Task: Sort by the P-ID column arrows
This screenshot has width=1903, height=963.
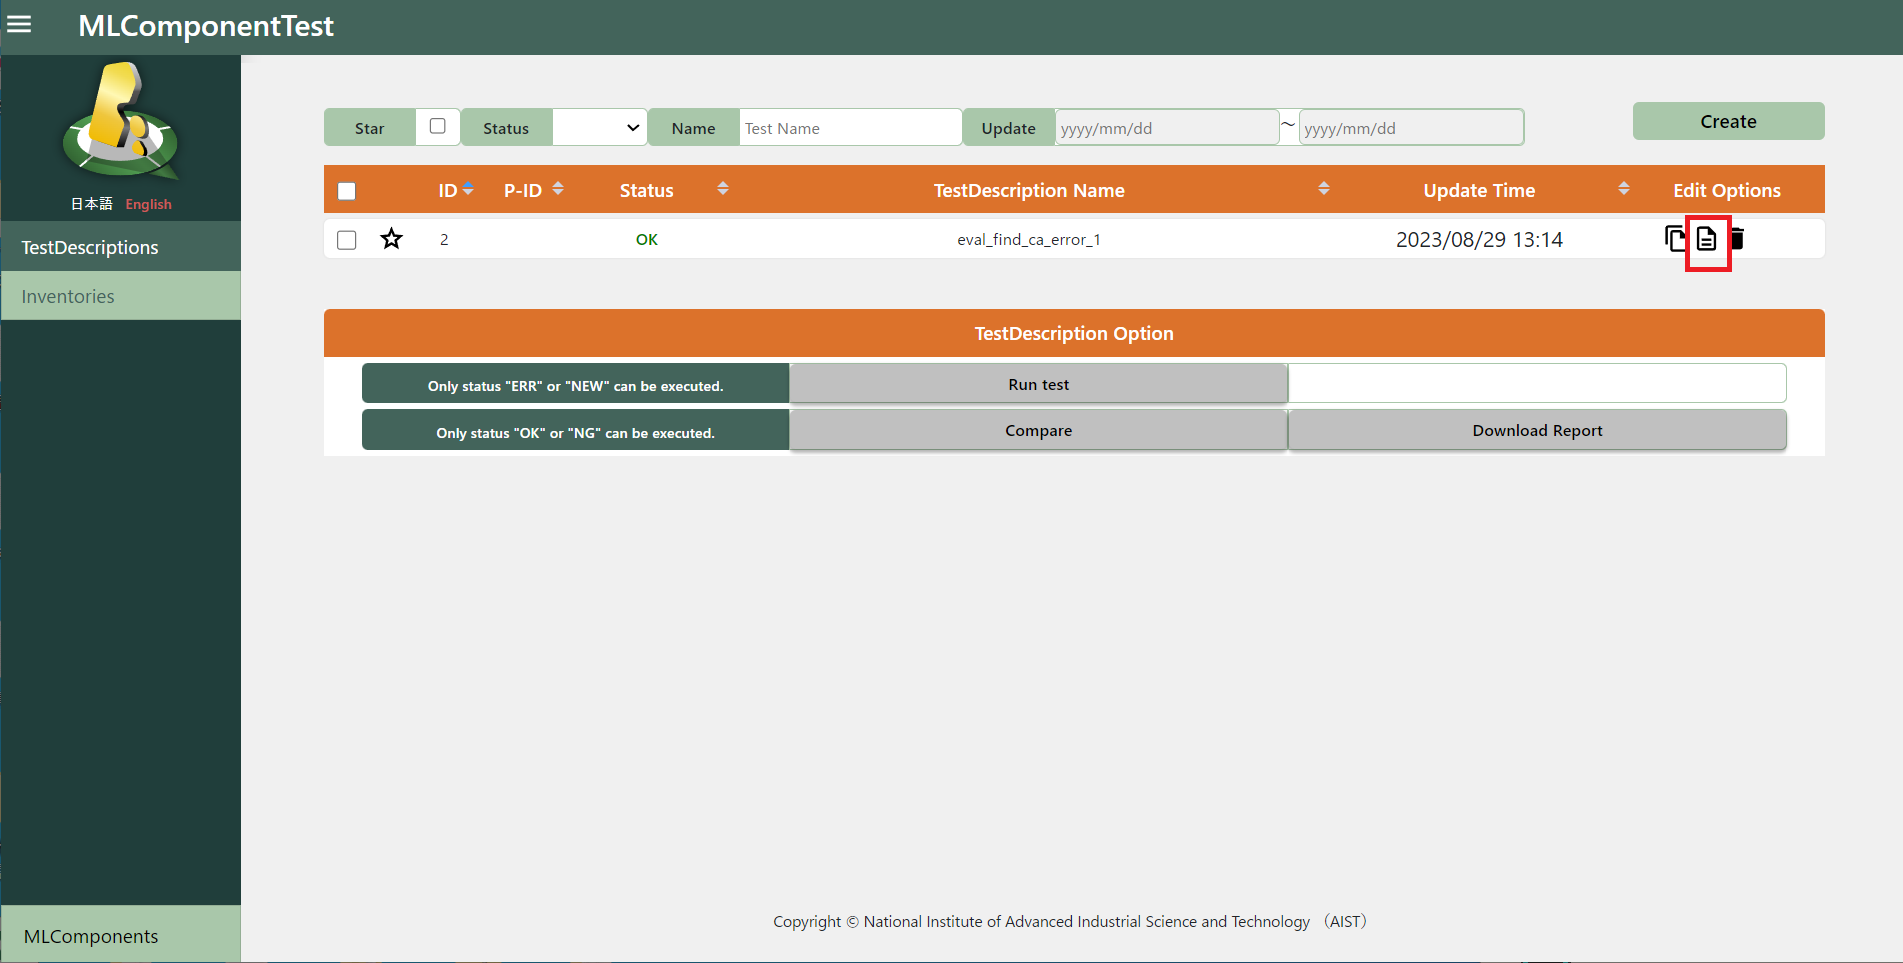Action: (558, 189)
